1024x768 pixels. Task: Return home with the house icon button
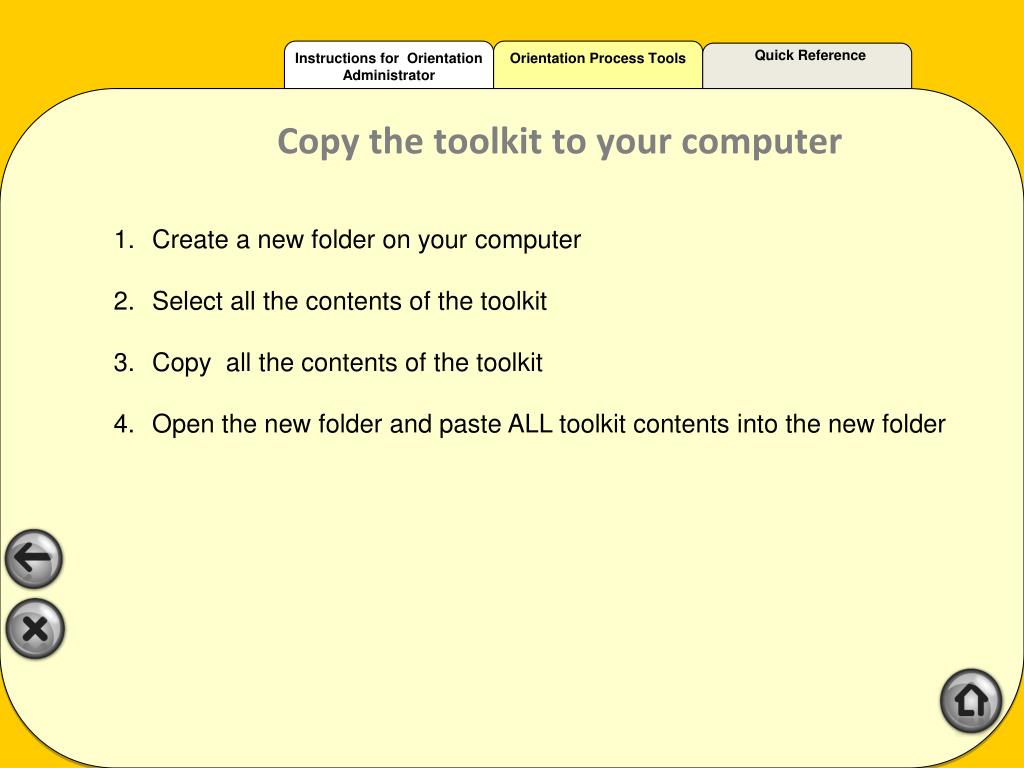(x=971, y=701)
